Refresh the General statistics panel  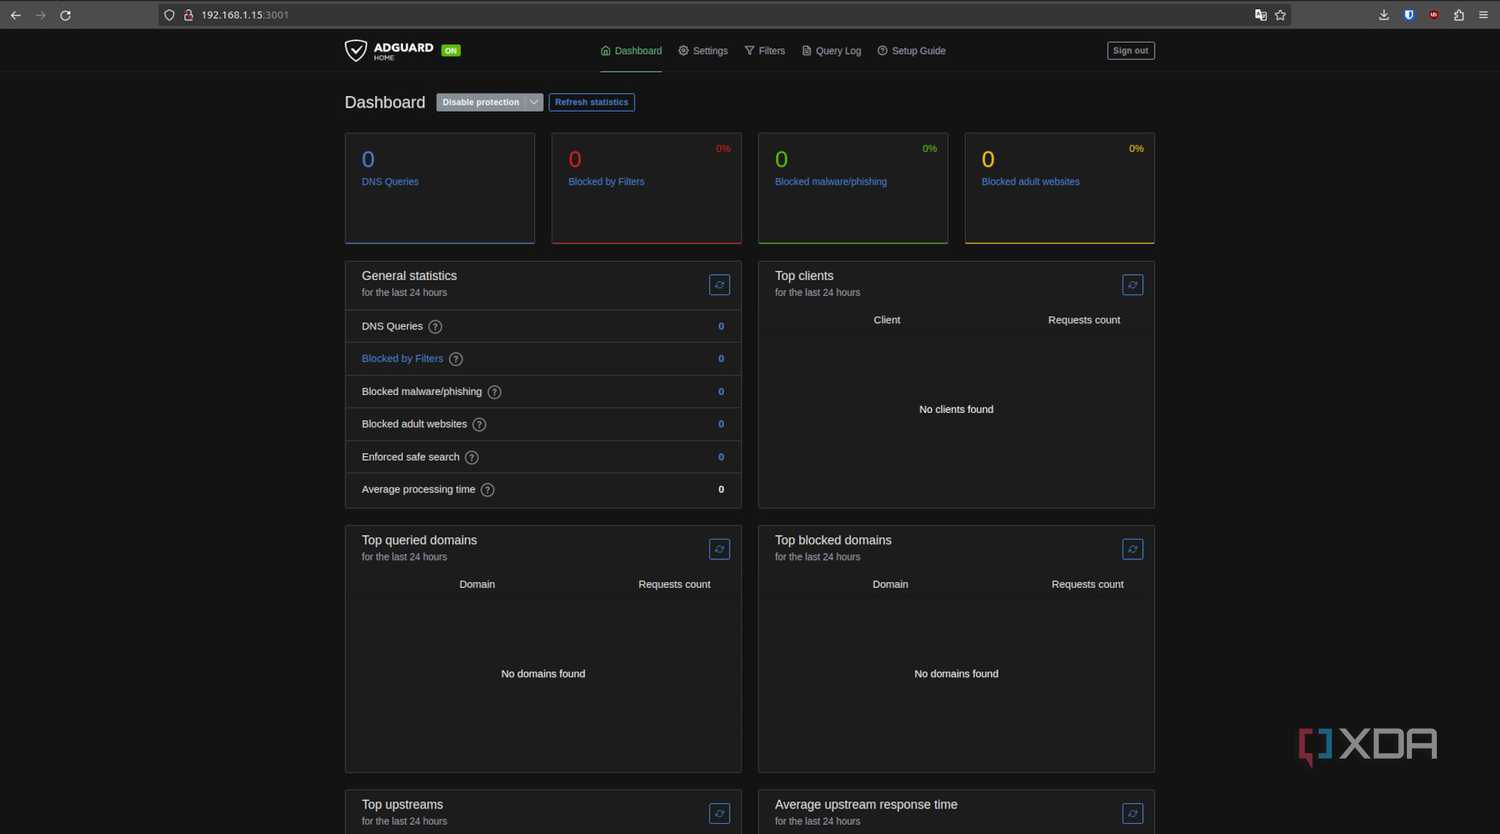719,285
